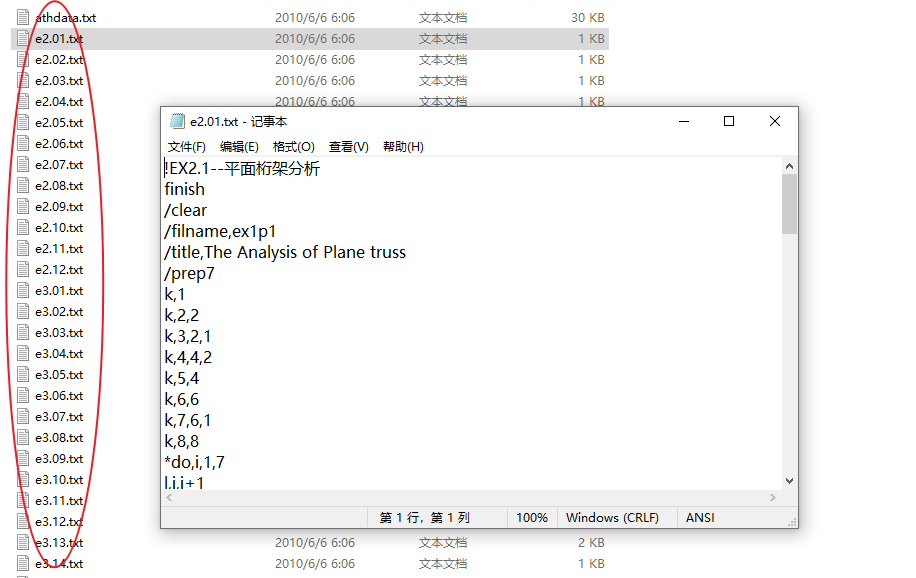Viewport: 916px width, 578px height.
Task: Click the file icon of e3.04.txt
Action: [23, 354]
